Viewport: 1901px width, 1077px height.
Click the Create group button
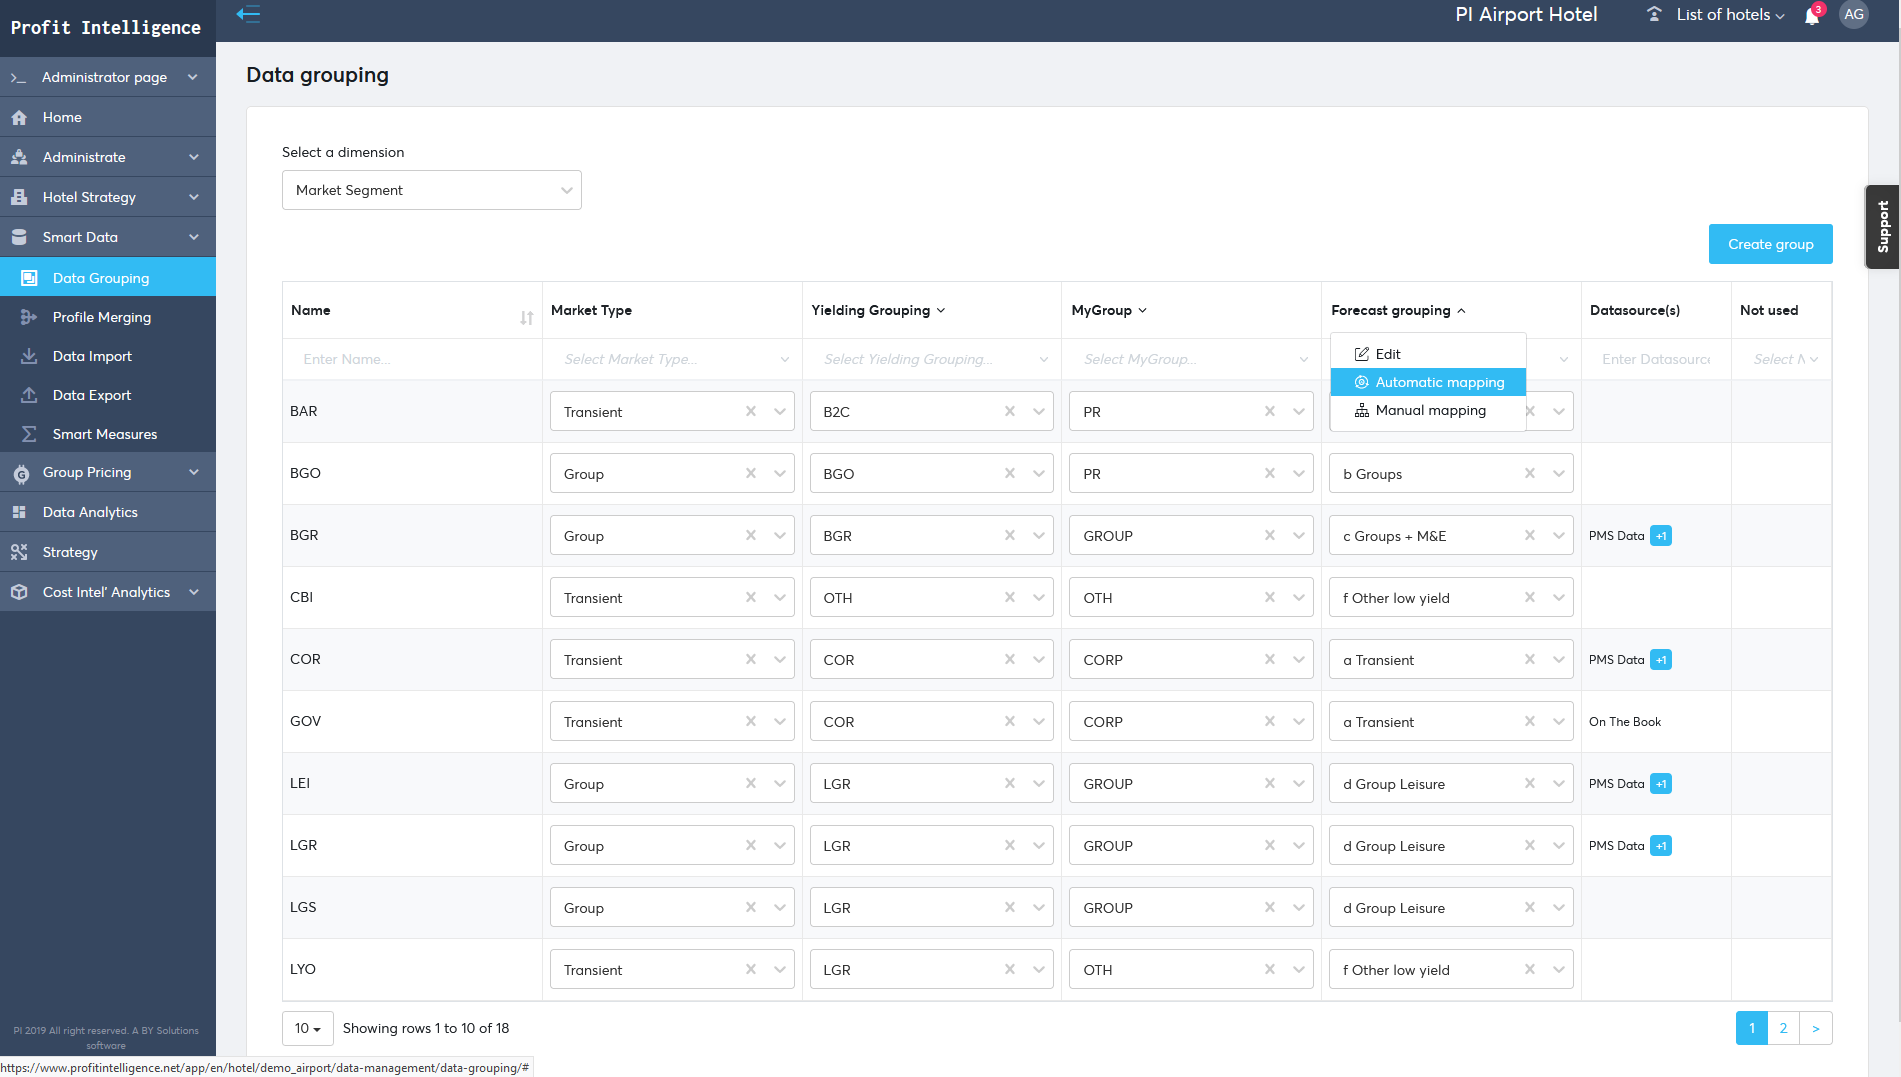1769,244
